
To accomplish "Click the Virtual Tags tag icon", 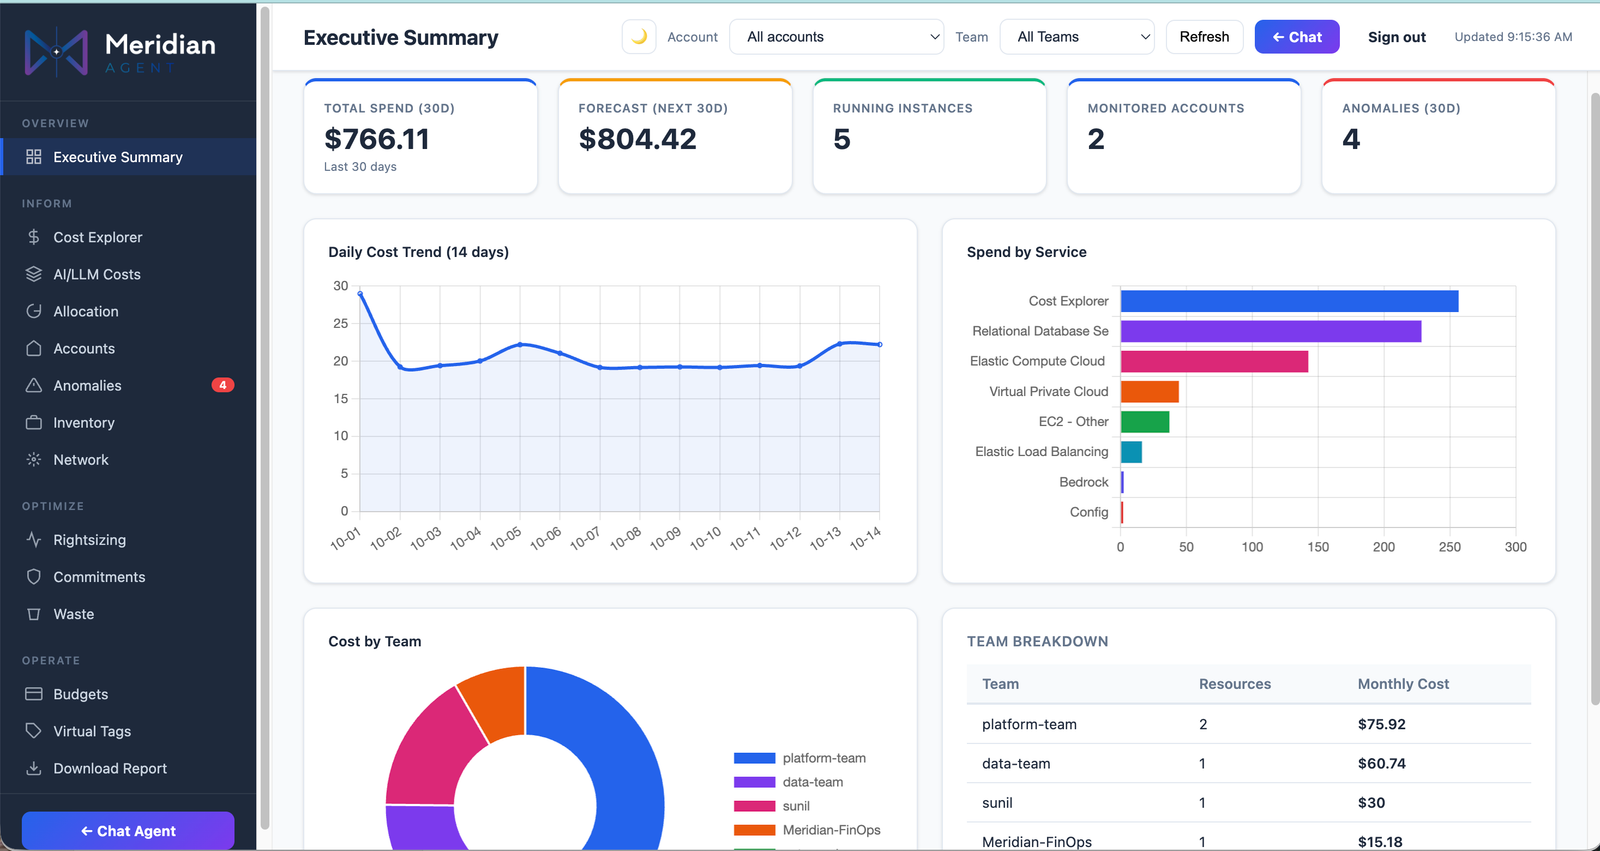I will 34,731.
